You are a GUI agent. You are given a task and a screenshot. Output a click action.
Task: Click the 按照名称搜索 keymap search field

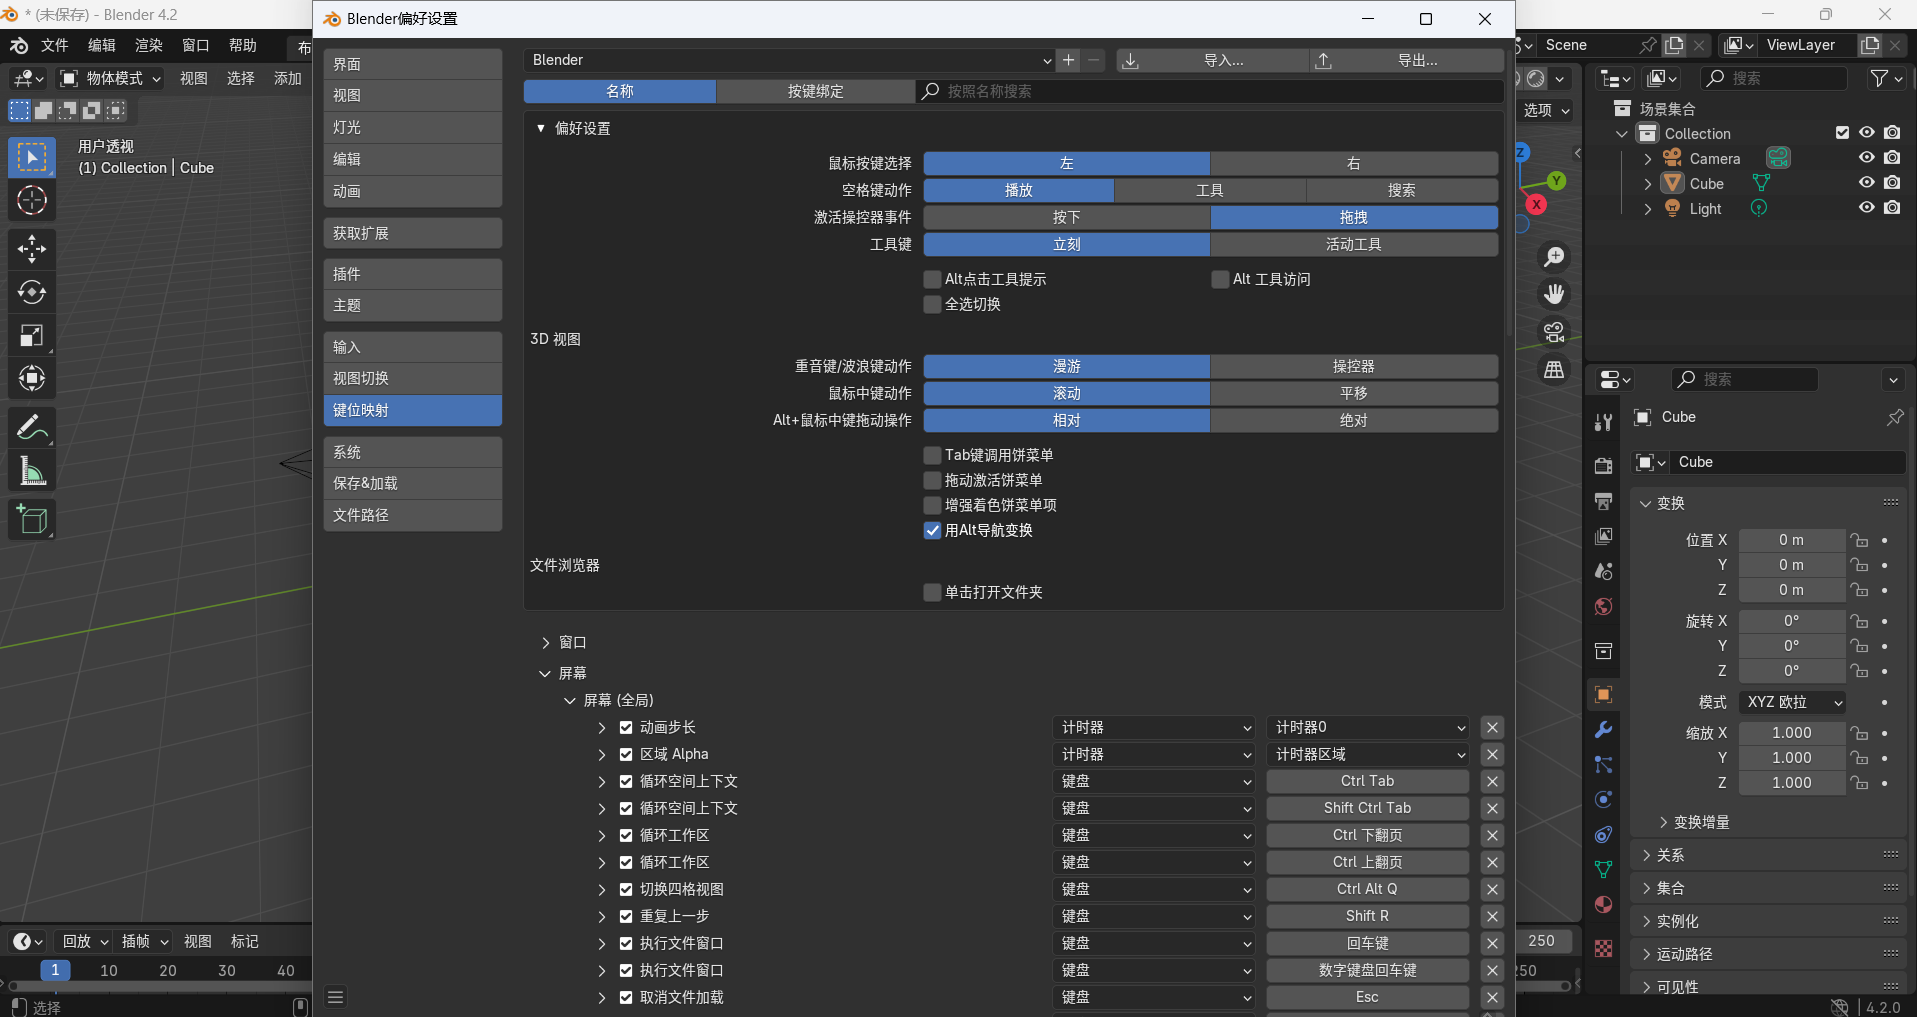(1210, 91)
